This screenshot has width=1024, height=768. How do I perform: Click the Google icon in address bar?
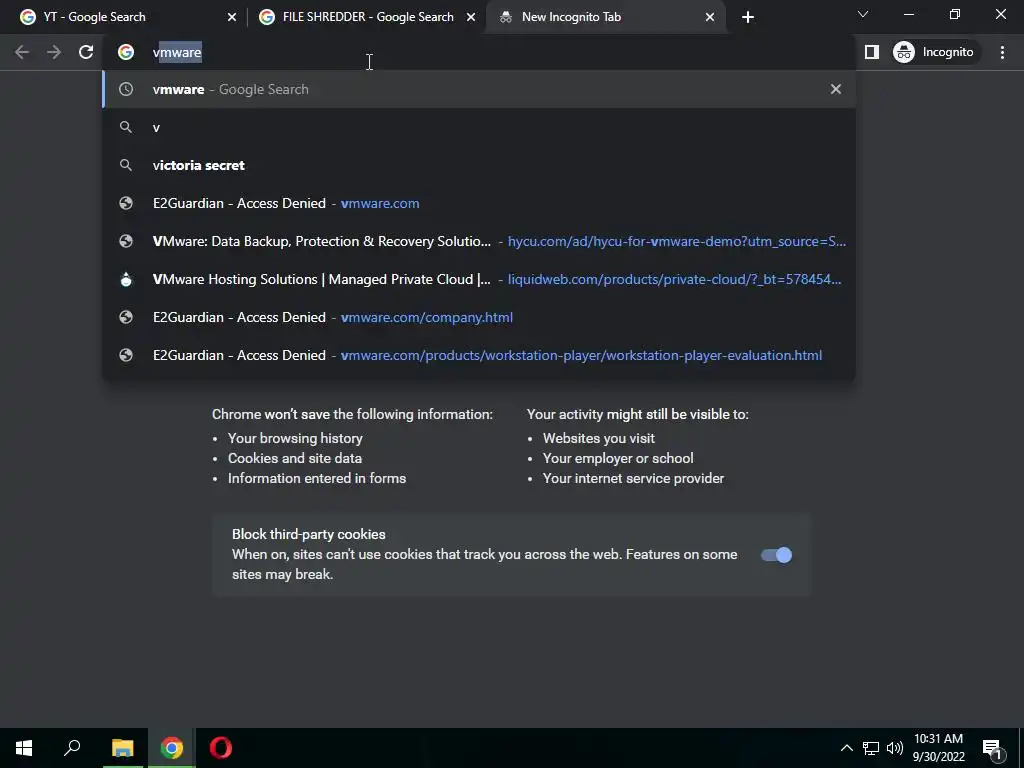[x=126, y=52]
